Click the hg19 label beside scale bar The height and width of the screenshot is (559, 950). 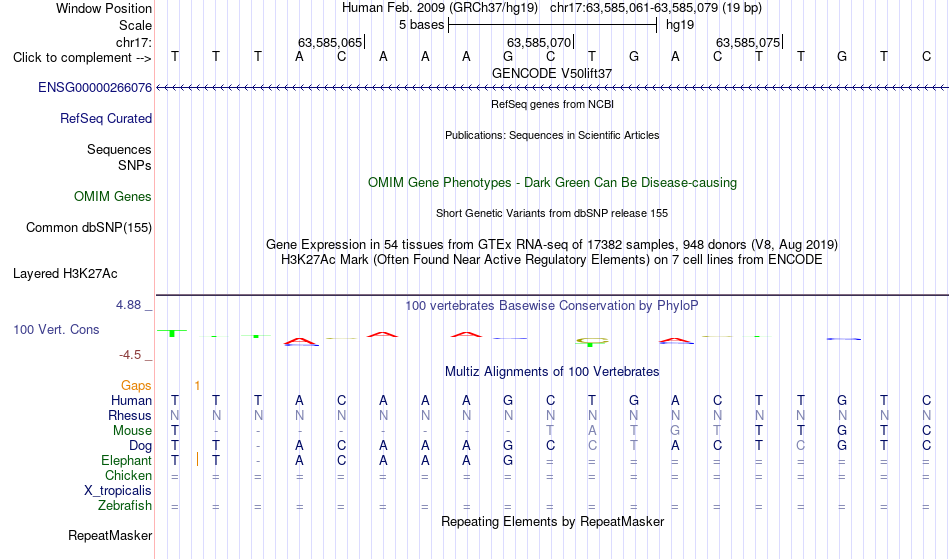(x=680, y=25)
